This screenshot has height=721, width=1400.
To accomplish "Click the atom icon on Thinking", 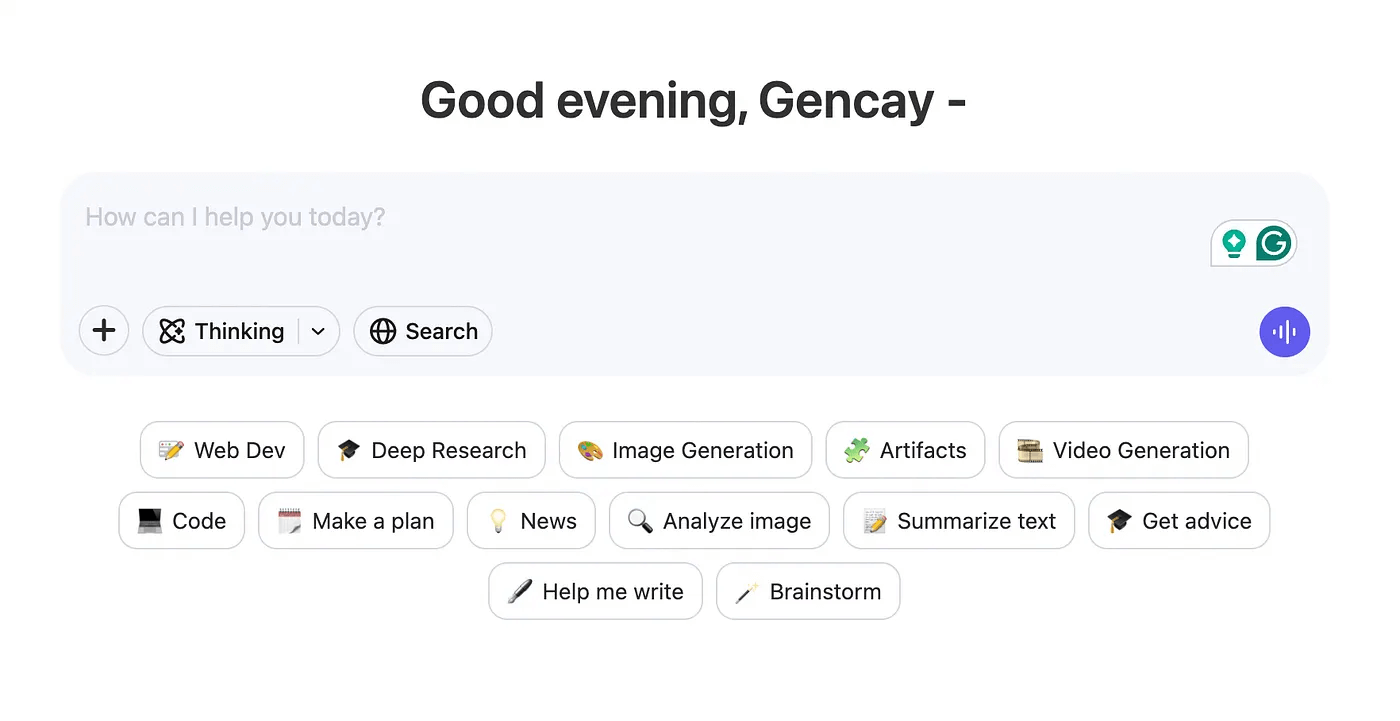I will (172, 331).
